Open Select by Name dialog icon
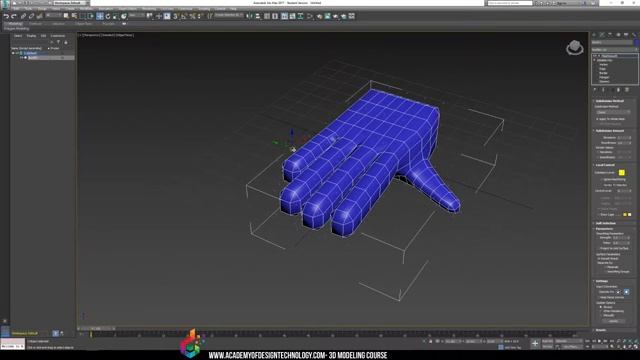This screenshot has width=640, height=360. point(74,16)
